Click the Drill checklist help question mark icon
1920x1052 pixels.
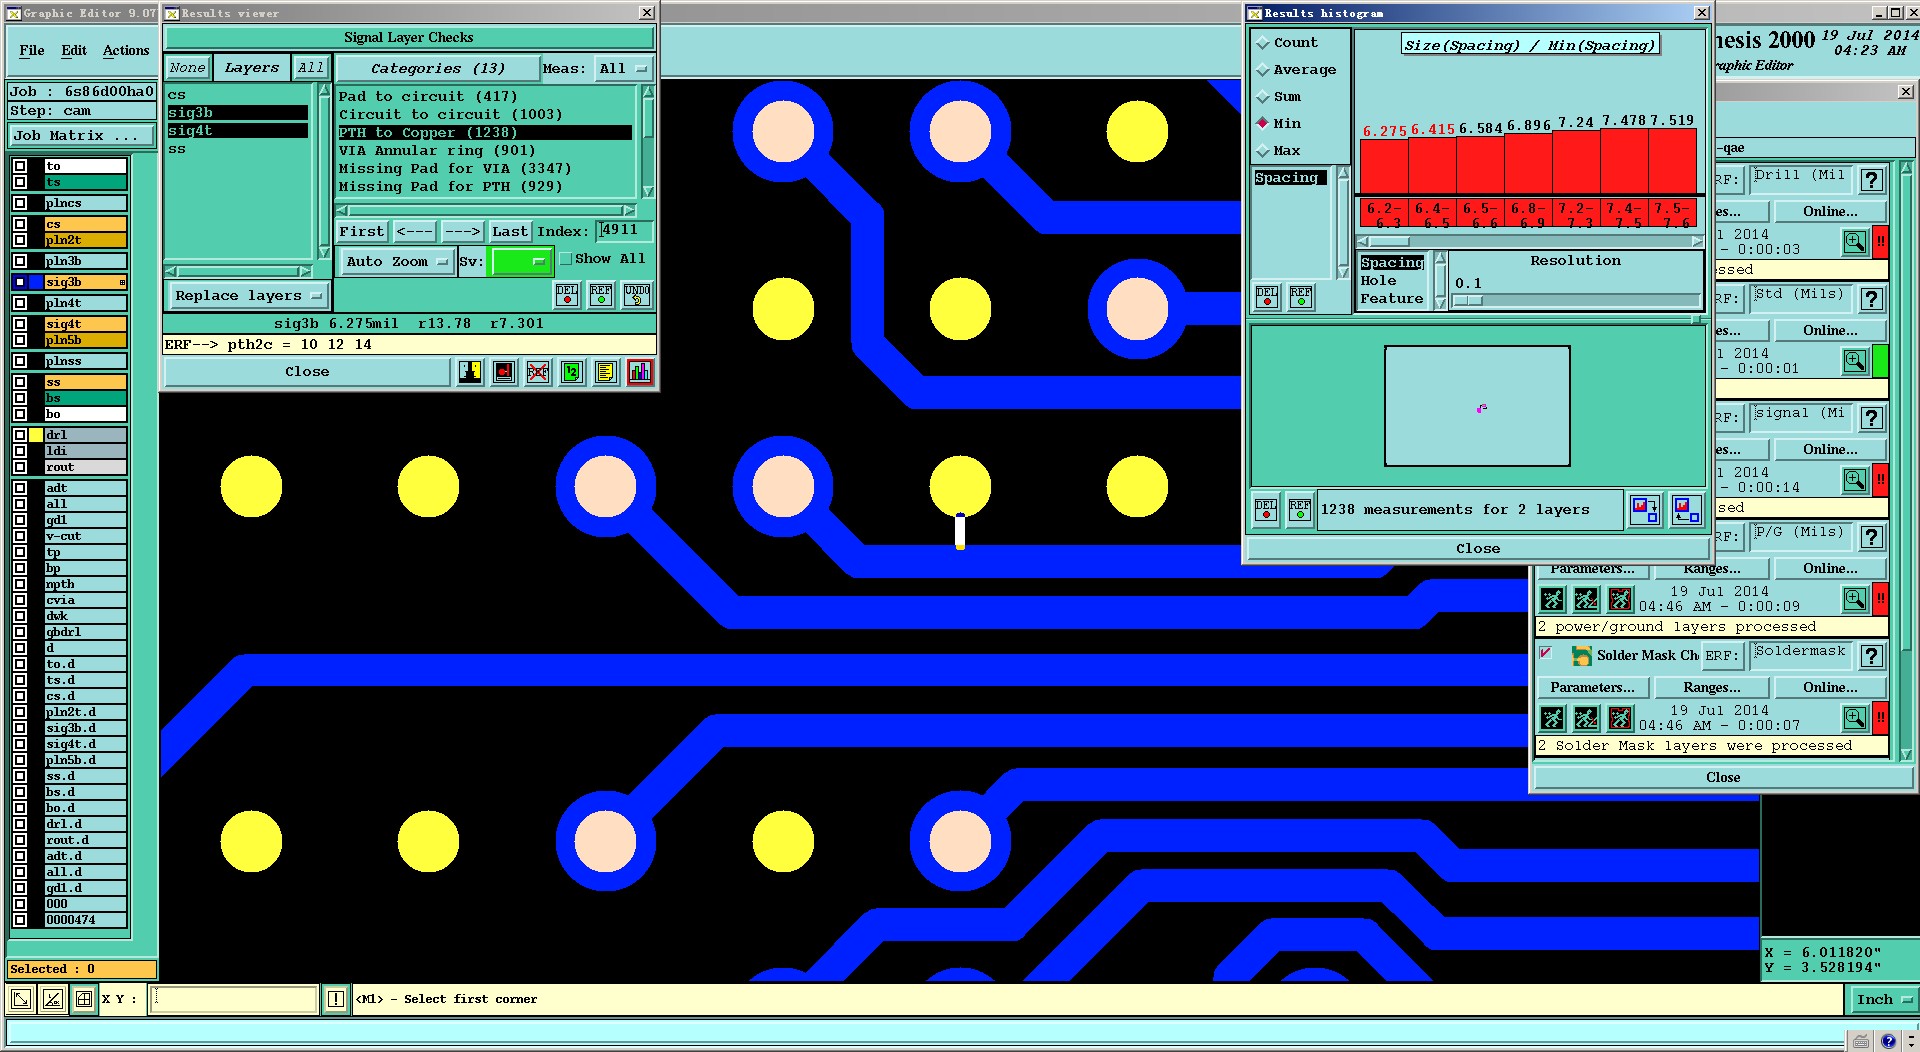pyautogui.click(x=1872, y=180)
